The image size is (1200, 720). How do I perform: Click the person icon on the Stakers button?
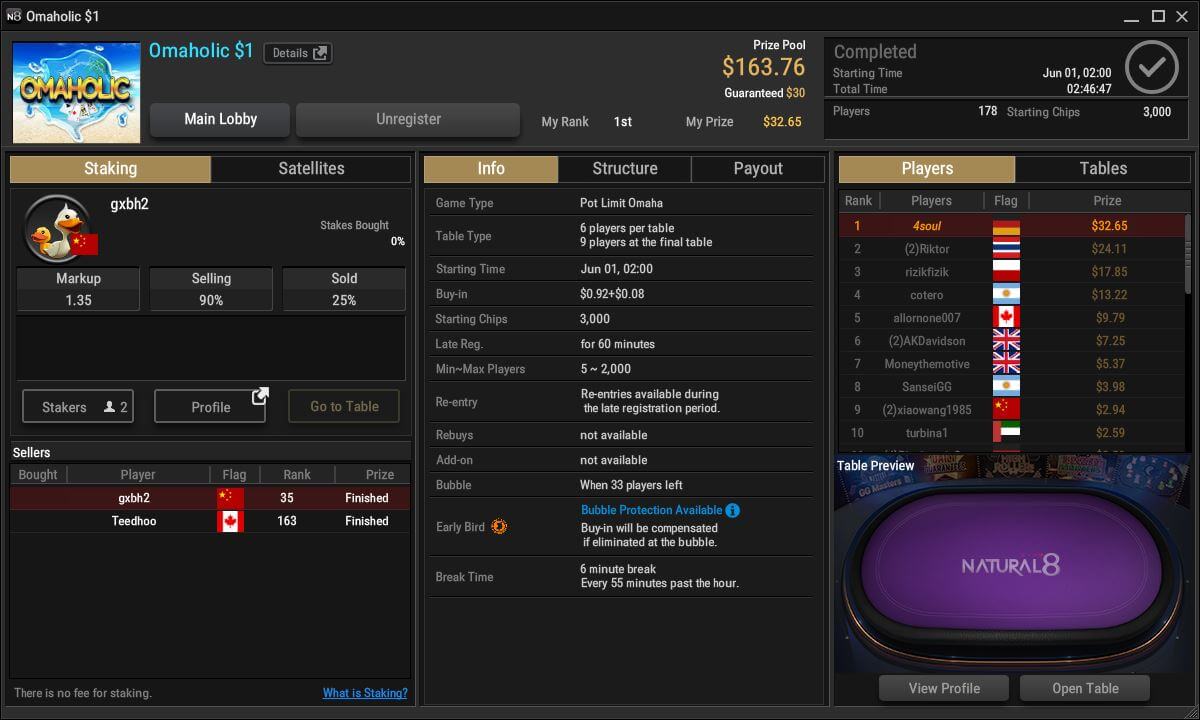109,407
